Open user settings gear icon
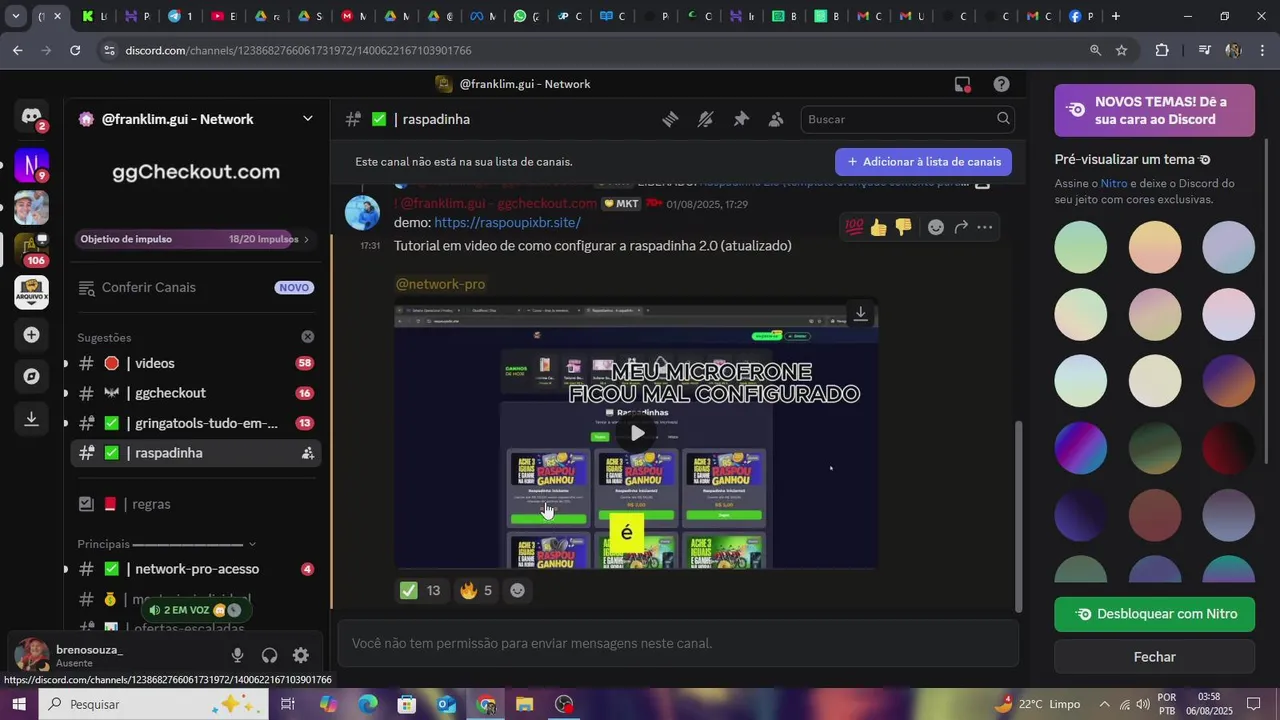1280x720 pixels. pyautogui.click(x=301, y=655)
